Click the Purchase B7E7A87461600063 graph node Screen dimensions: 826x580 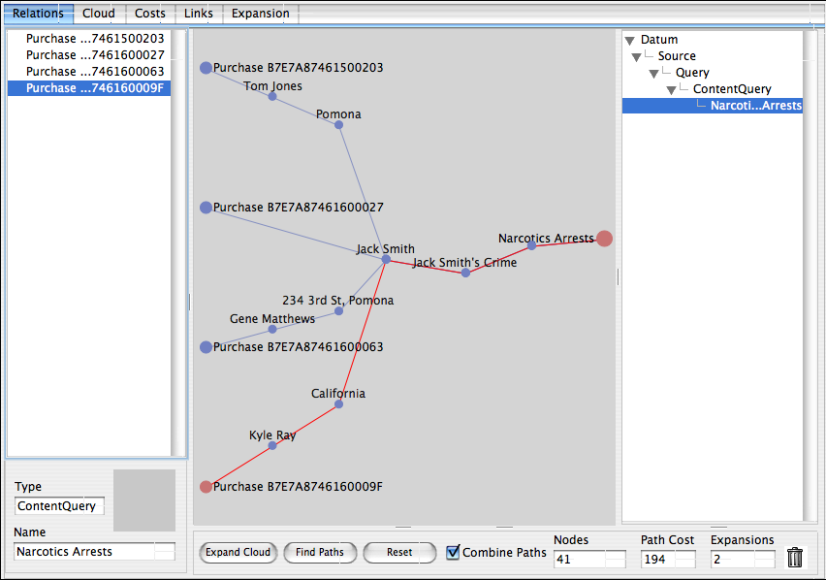point(206,347)
